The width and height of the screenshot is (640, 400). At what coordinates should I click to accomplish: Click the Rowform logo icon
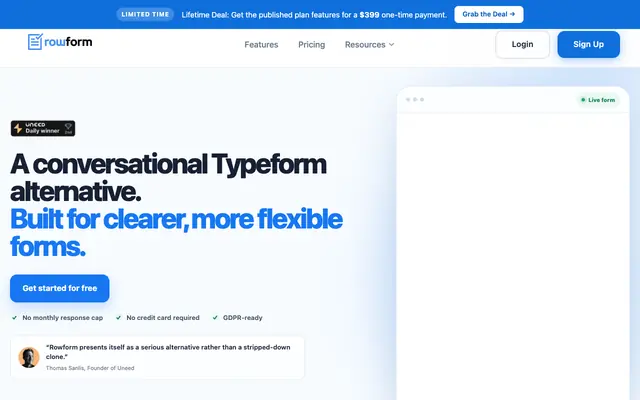click(35, 42)
